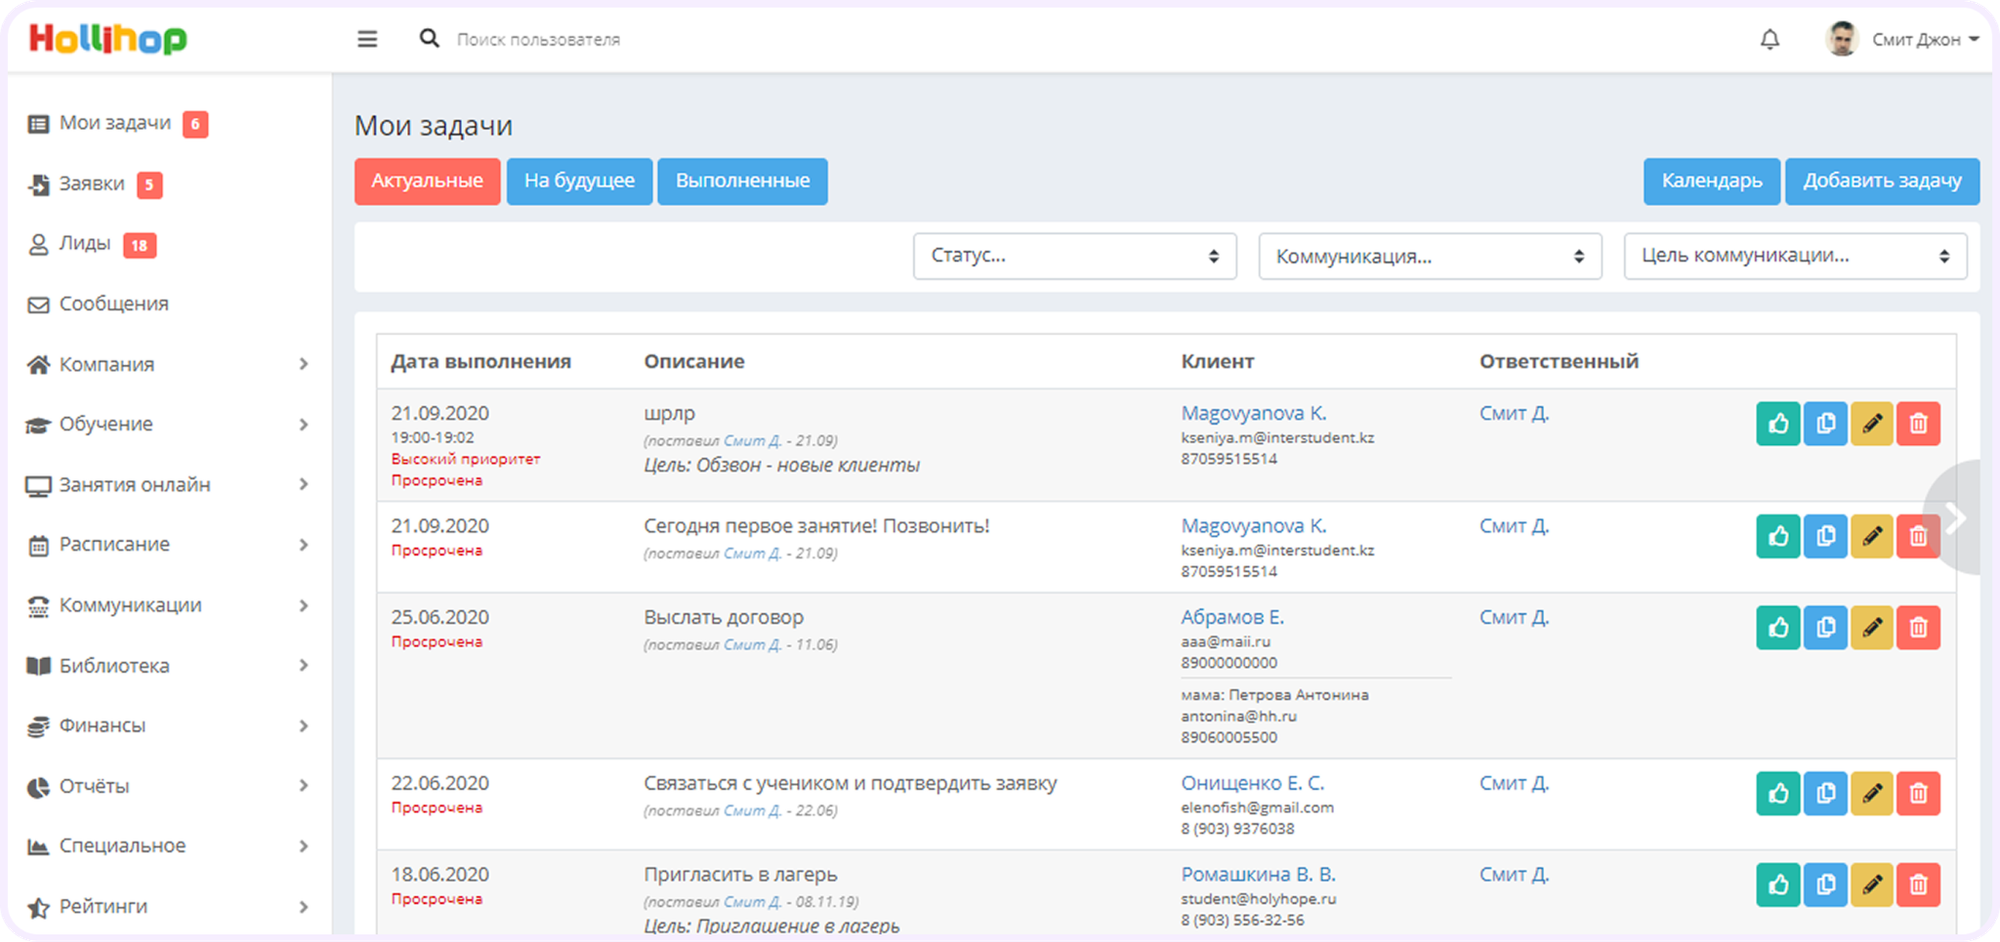This screenshot has width=2000, height=942.
Task: Open client Абрамов Е. link
Action: coord(1232,617)
